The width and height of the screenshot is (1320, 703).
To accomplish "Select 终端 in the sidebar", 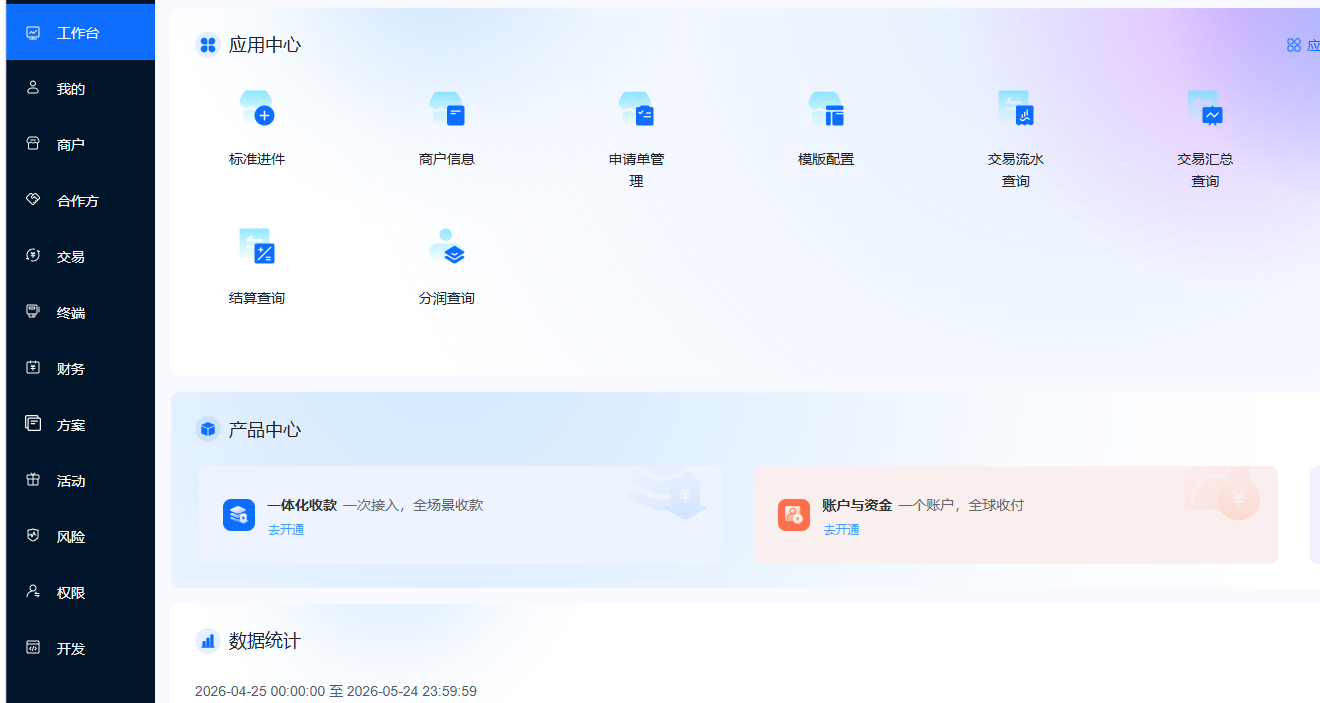I will point(80,312).
